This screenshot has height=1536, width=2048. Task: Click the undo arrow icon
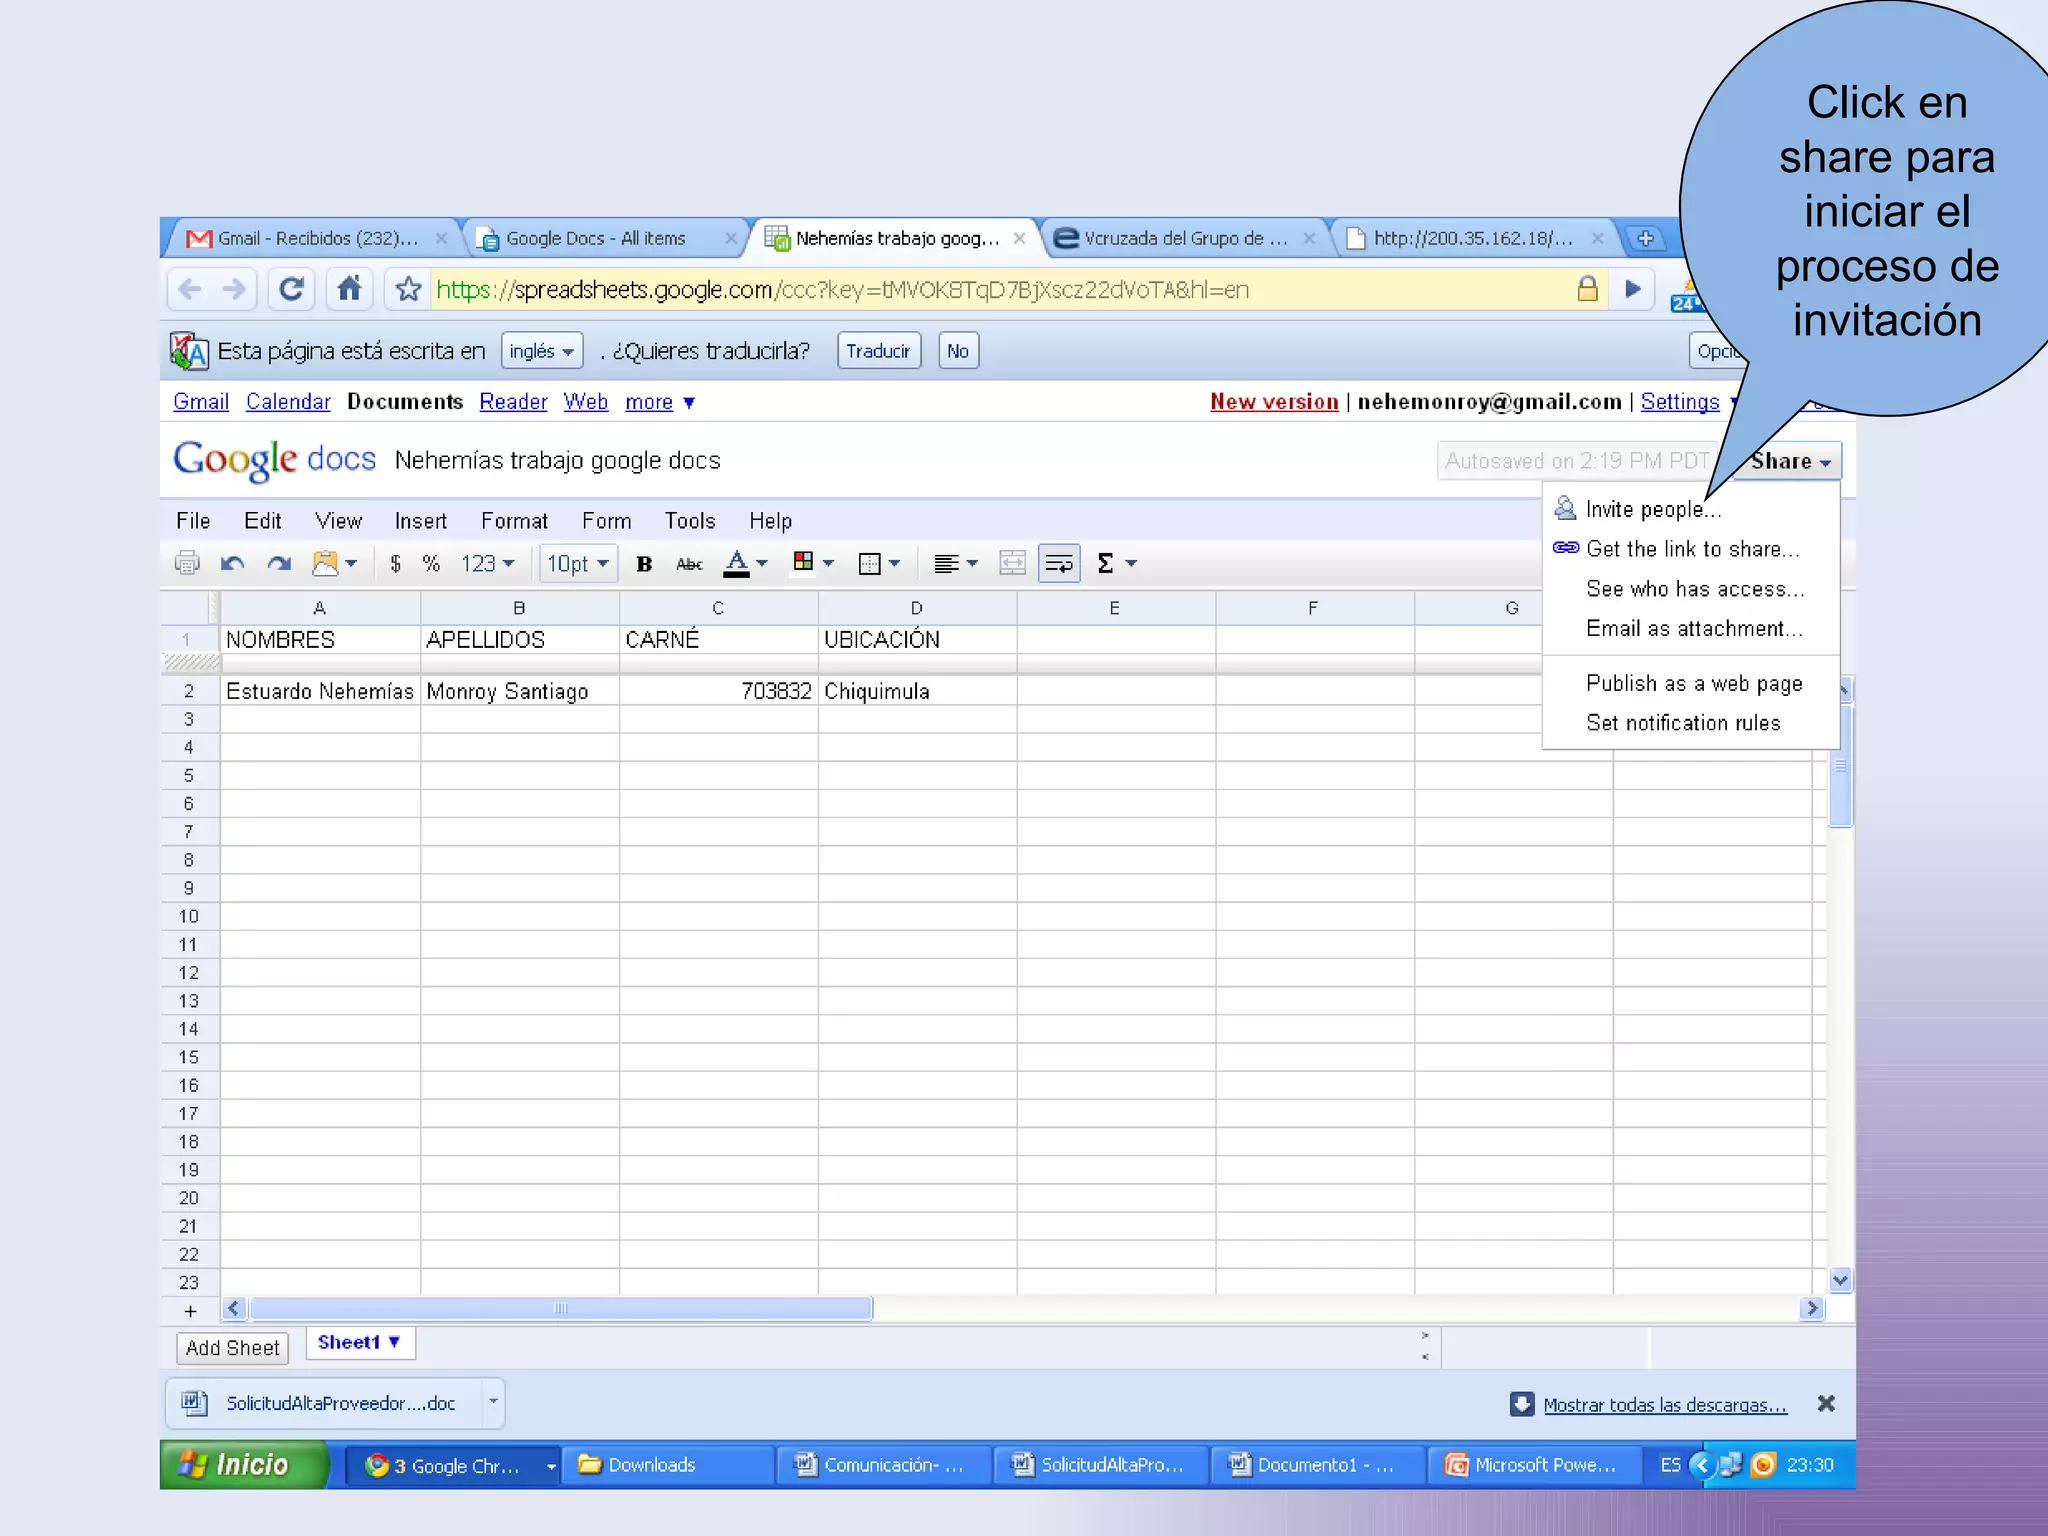233,563
